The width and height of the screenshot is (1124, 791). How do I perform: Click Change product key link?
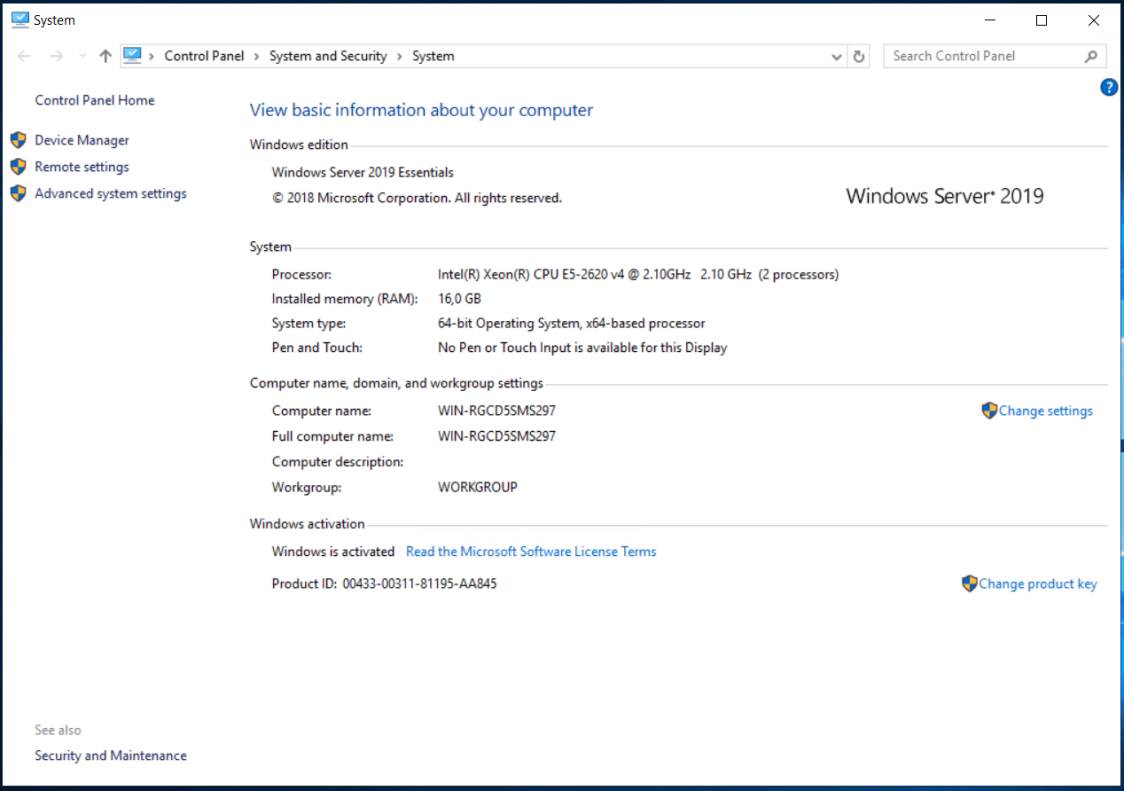coord(1037,584)
